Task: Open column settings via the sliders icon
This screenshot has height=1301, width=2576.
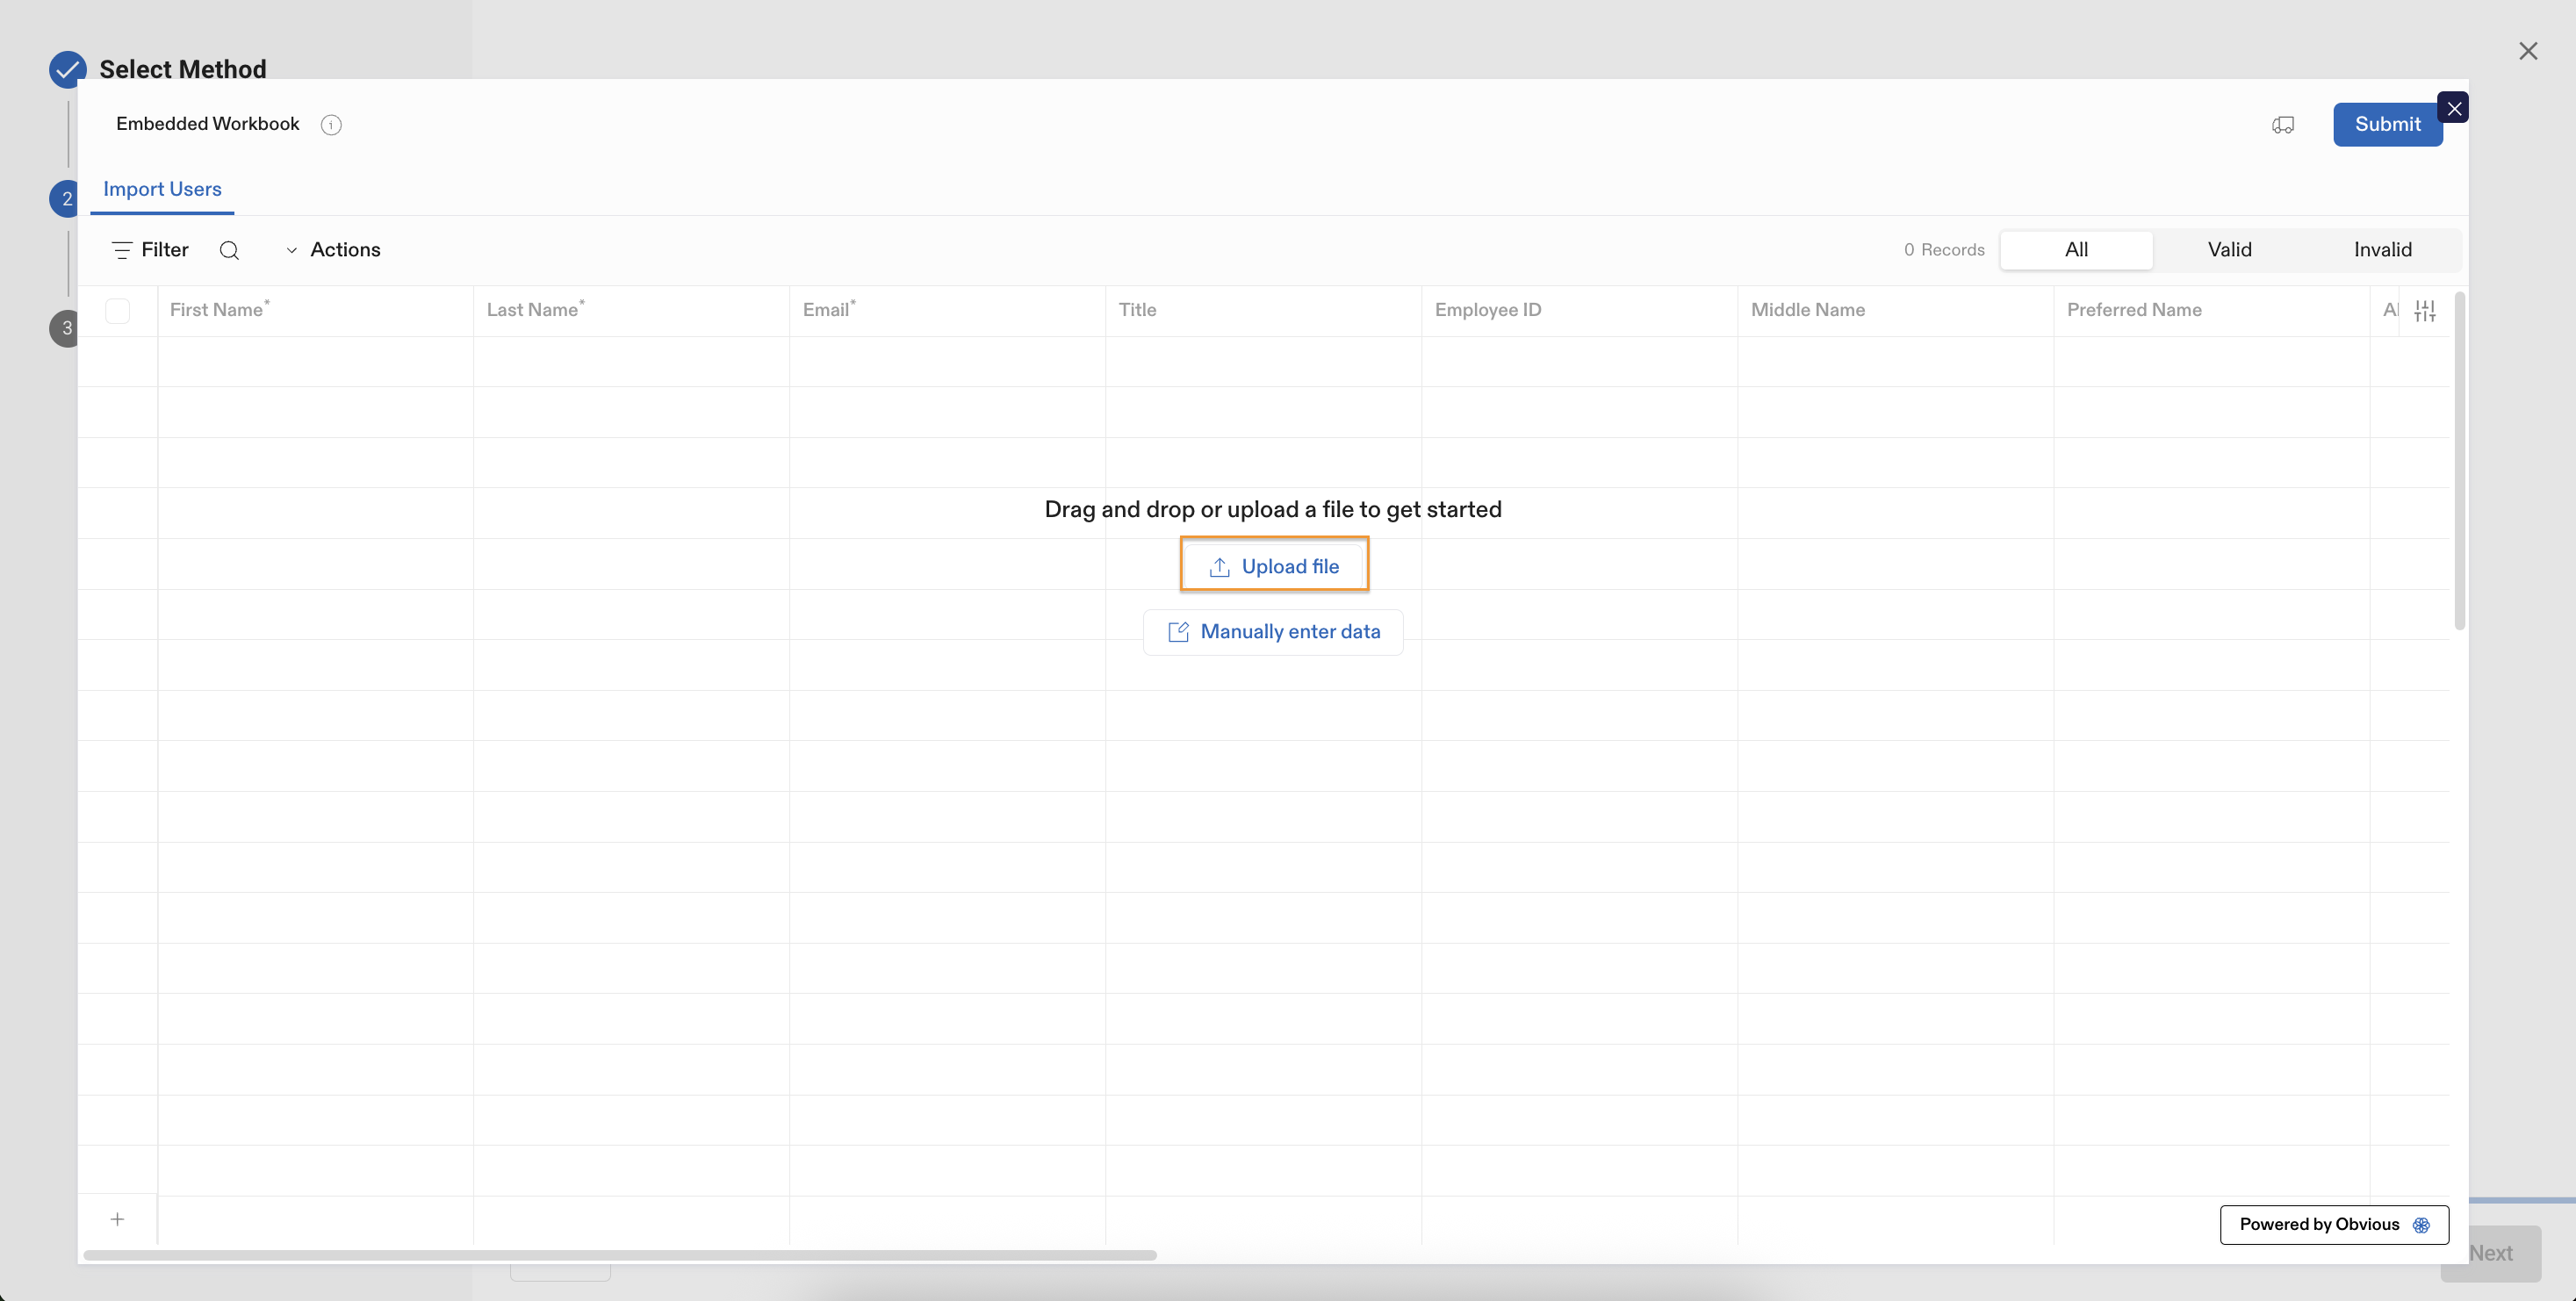Action: [2426, 310]
